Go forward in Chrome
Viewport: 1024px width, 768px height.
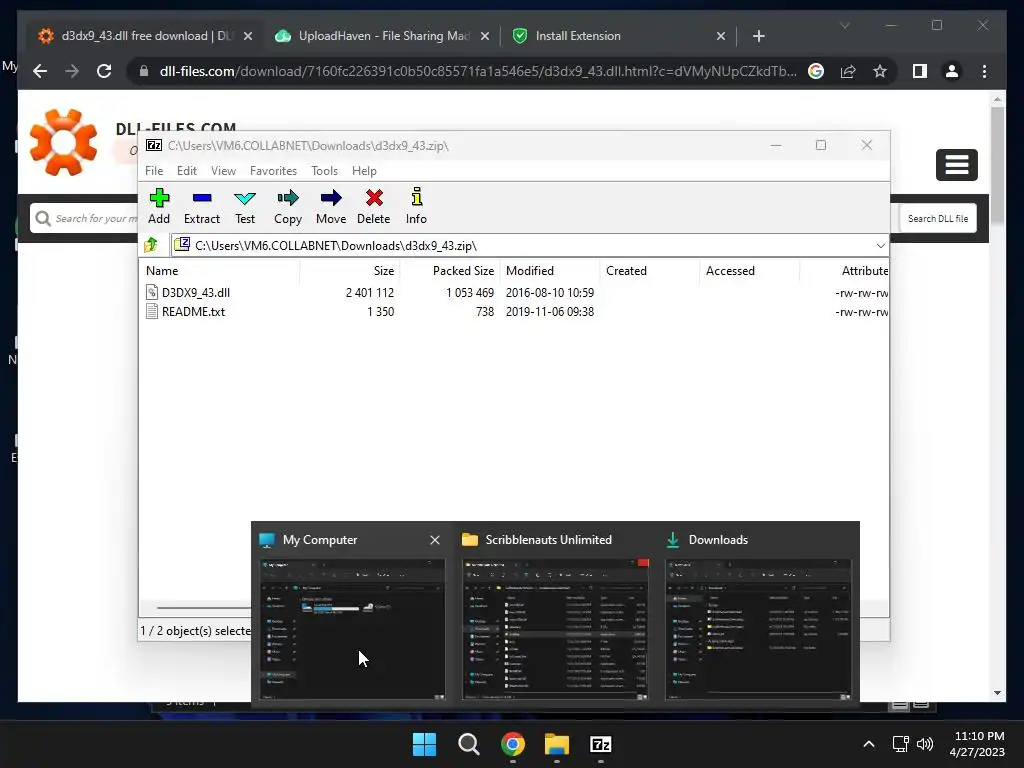point(72,71)
